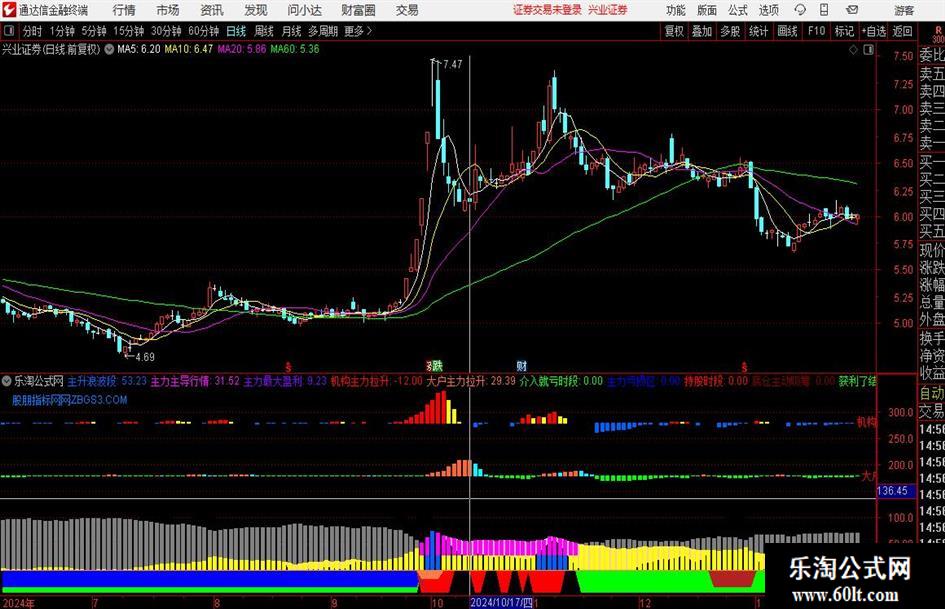Open the customer service headset icon
945x609 pixels.
coord(800,10)
